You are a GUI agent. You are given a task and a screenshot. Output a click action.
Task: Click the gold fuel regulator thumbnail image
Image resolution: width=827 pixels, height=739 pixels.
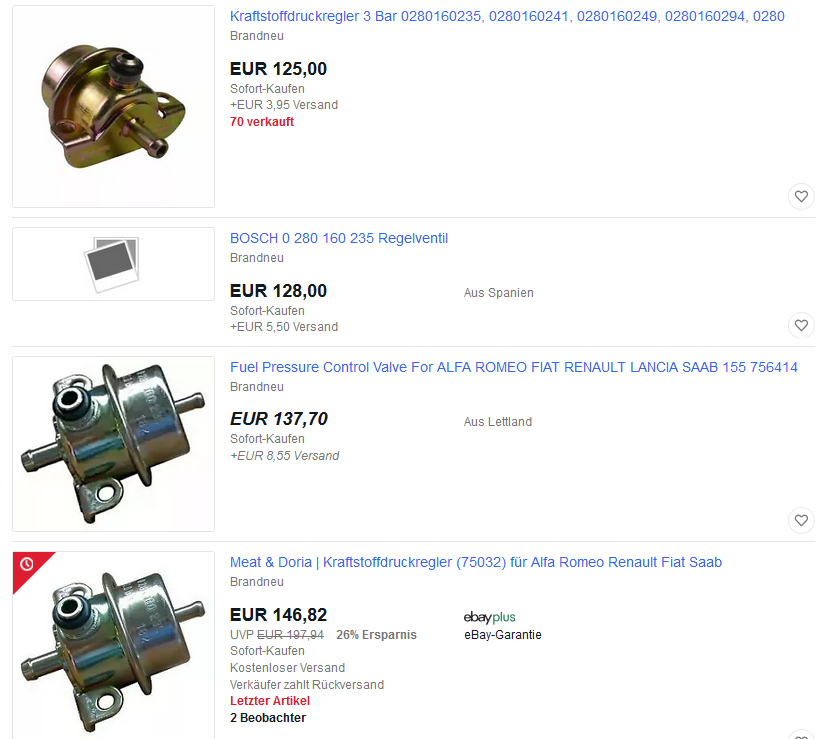click(x=113, y=106)
